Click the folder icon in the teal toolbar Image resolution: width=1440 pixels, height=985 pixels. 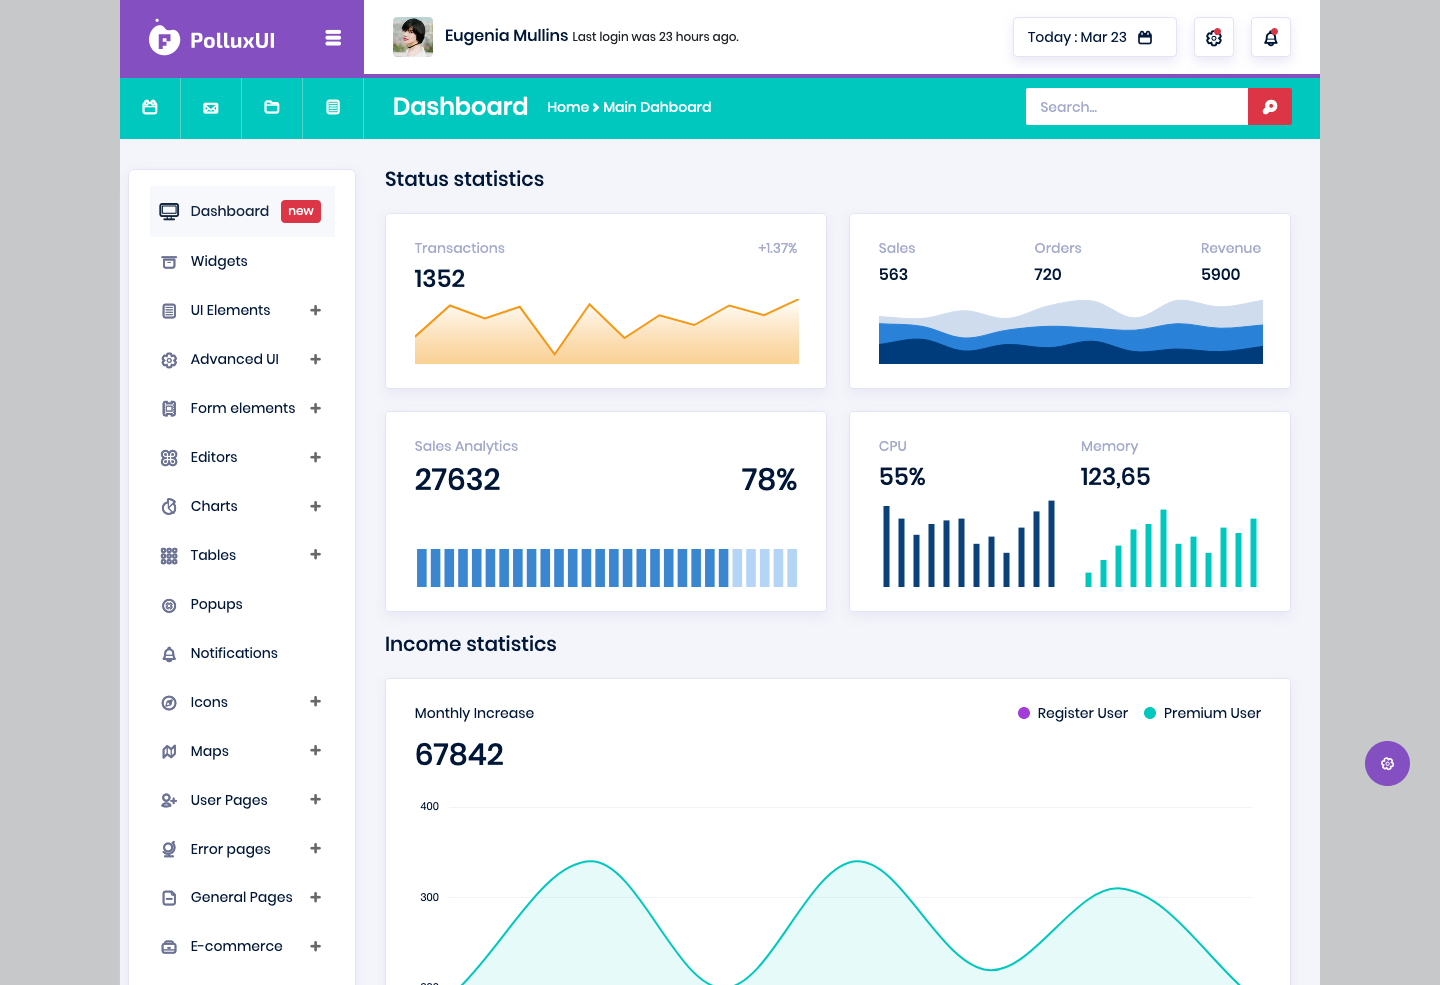coord(272,107)
